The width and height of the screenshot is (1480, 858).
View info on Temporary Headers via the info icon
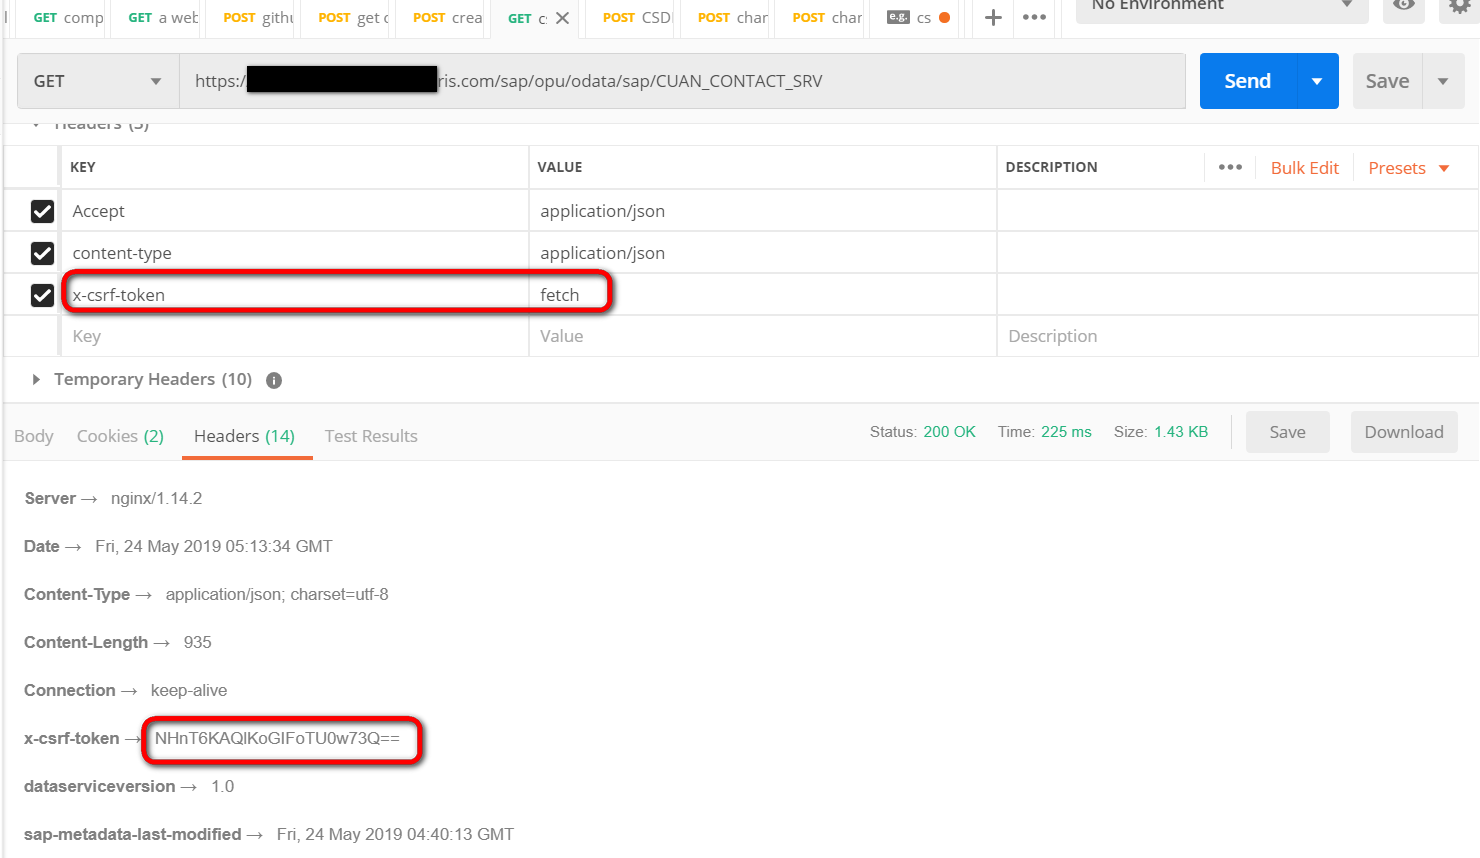point(272,380)
